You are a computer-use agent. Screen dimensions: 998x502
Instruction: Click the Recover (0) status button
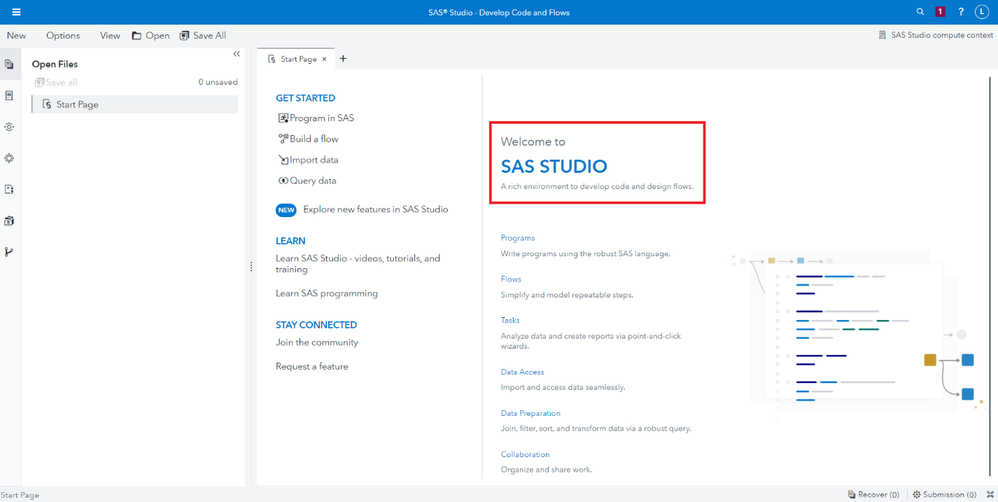click(x=873, y=494)
